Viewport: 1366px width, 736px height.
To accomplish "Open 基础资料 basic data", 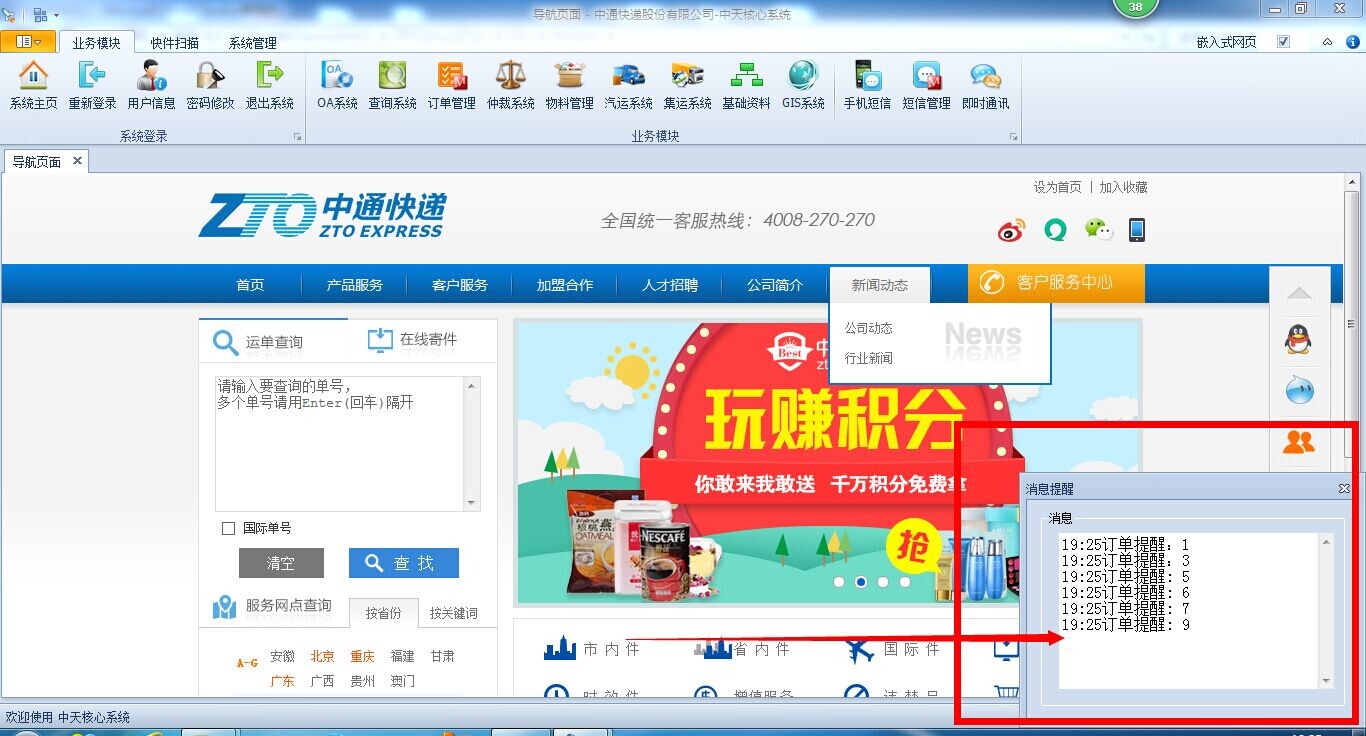I will click(746, 85).
